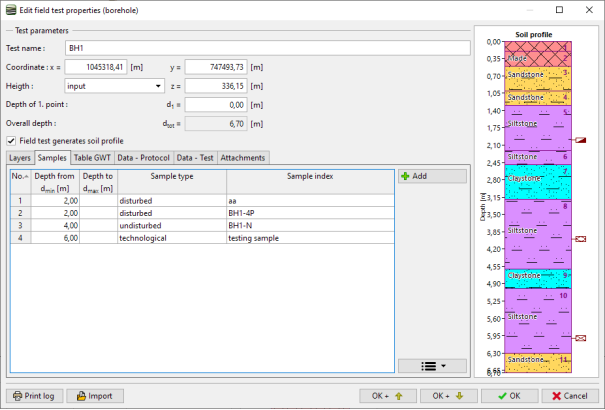Select the cyan Claystone layer 7 in profile
Viewport: 605px width, 410px height.
coord(538,178)
